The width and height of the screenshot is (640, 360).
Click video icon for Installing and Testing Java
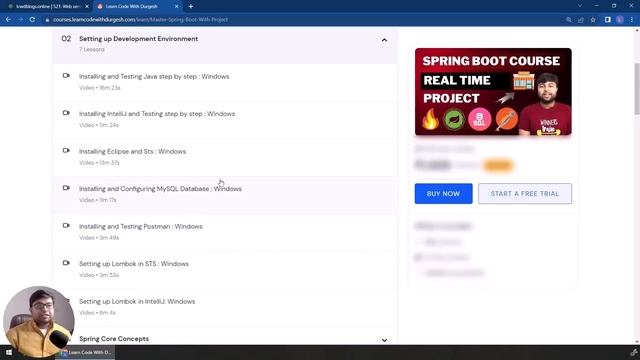click(x=66, y=76)
